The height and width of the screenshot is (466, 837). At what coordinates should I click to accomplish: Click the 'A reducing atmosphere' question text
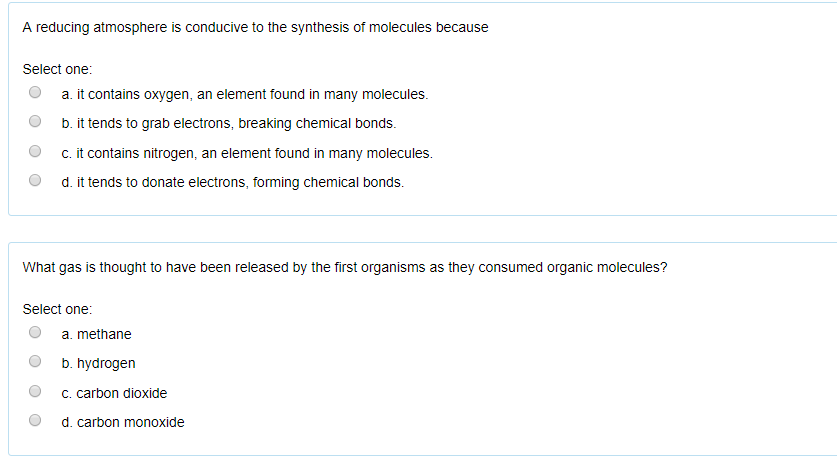255,28
